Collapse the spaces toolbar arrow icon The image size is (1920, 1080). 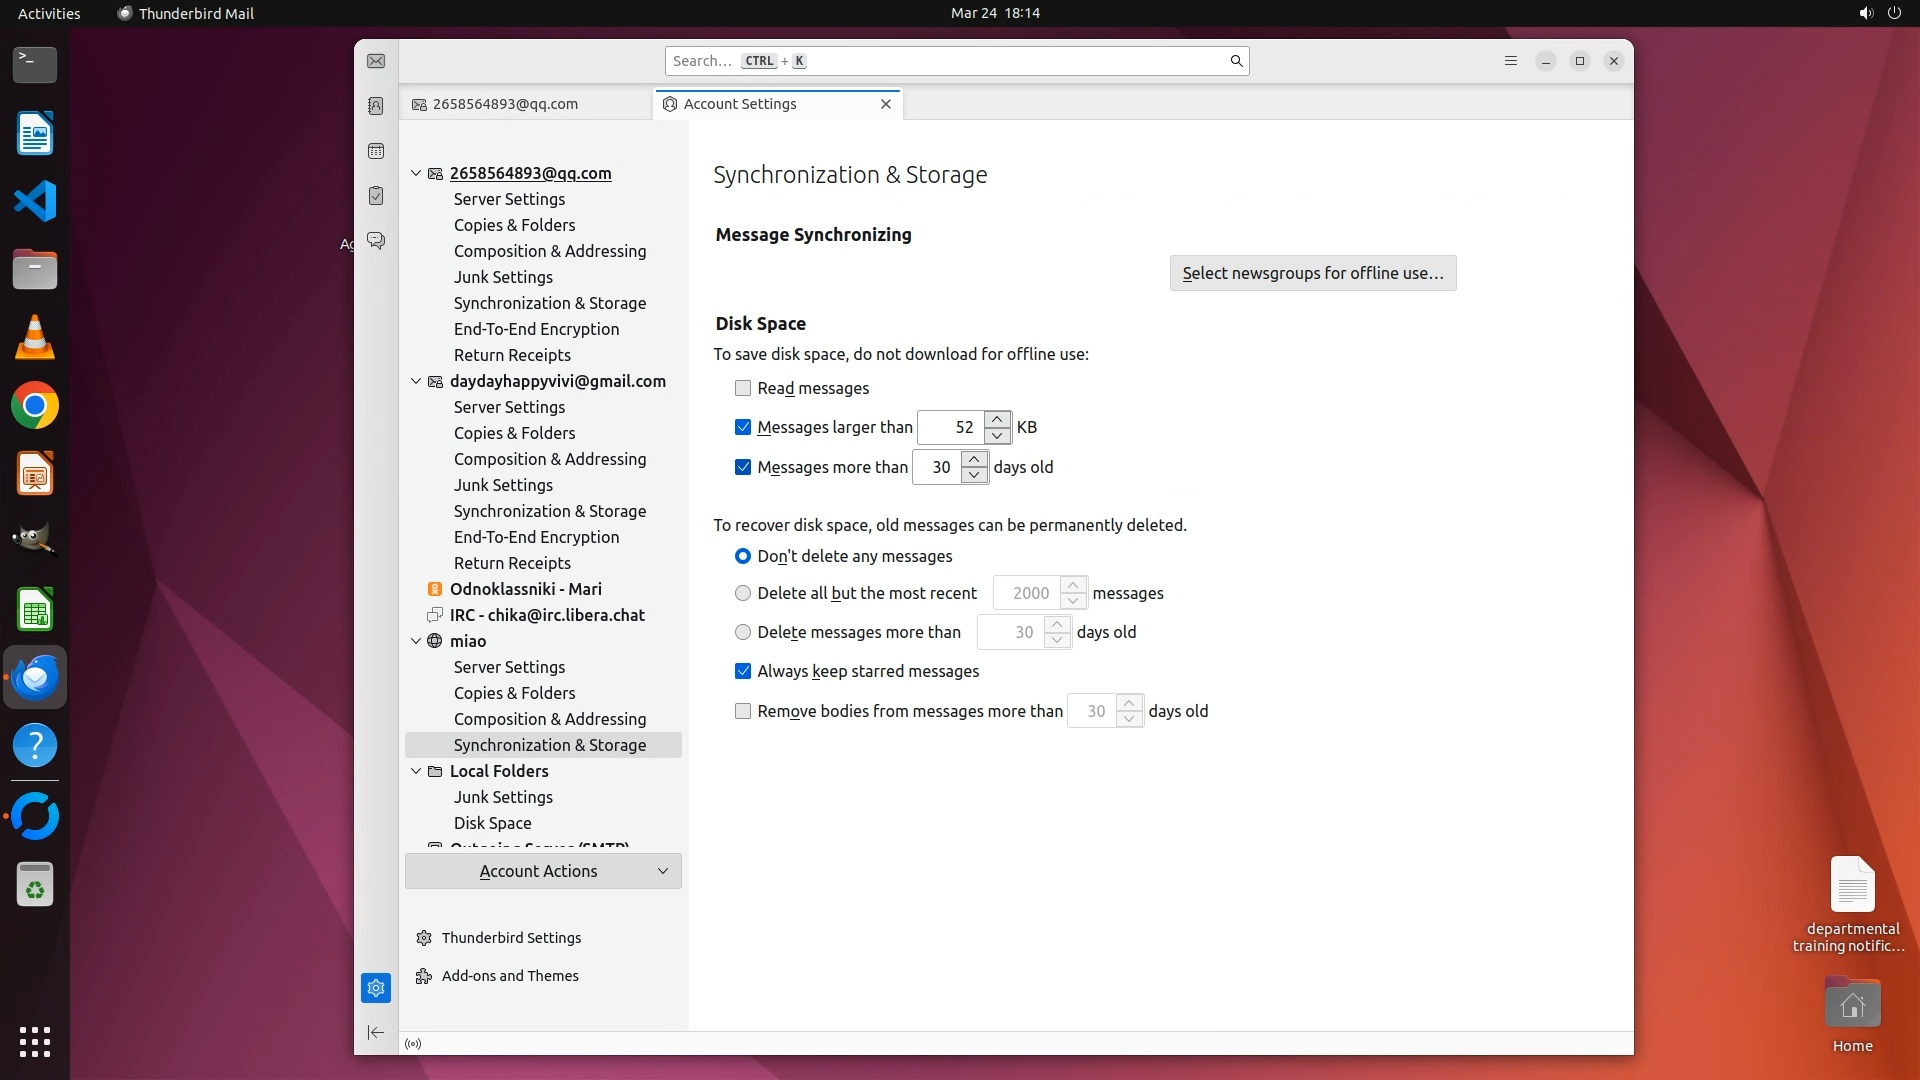(x=376, y=1032)
